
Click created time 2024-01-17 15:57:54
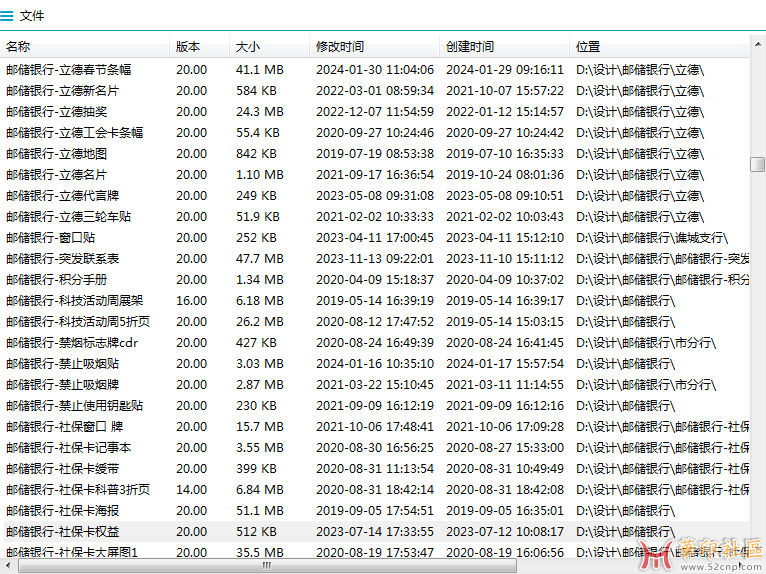505,364
